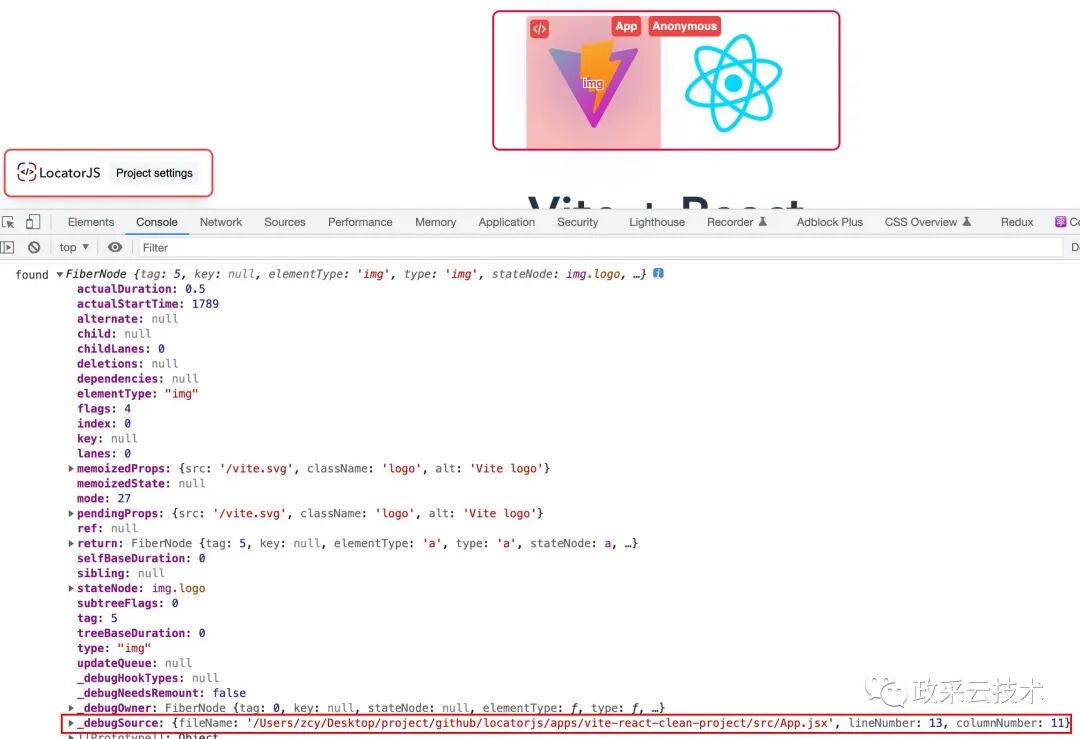The image size is (1080, 739).
Task: Show the console sidebar icon
Action: coord(8,247)
